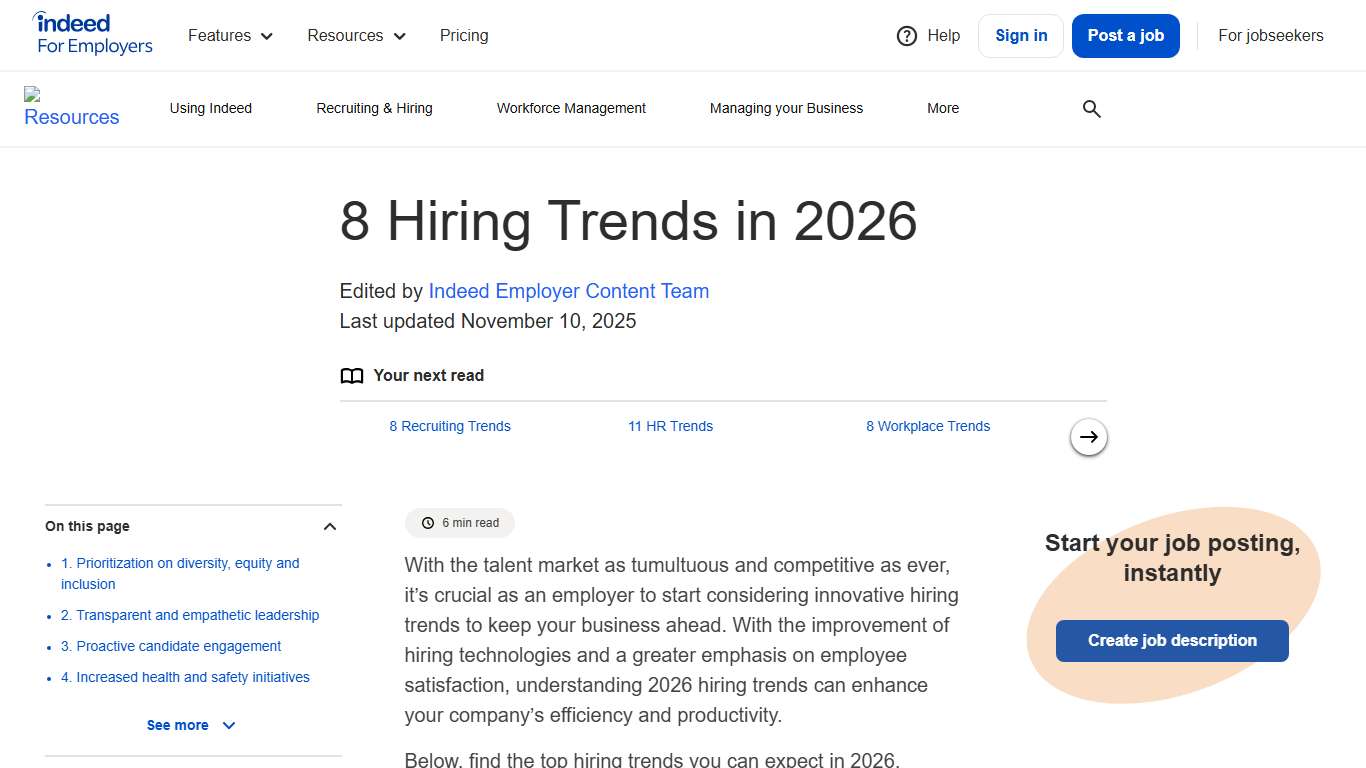Image resolution: width=1366 pixels, height=768 pixels.
Task: Expand the Features dropdown
Action: coord(230,35)
